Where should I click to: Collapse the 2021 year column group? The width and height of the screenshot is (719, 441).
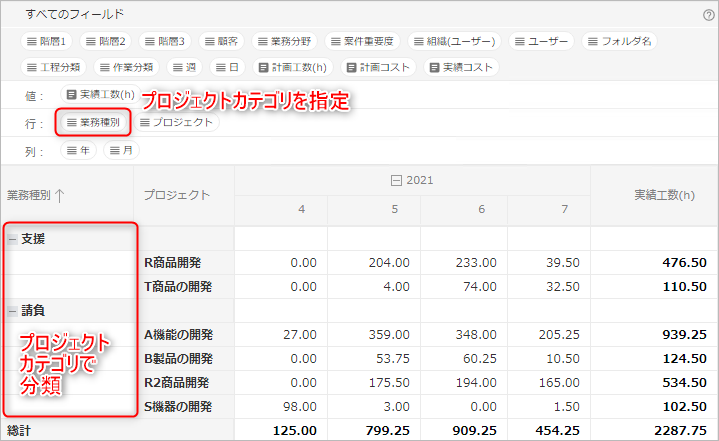tap(396, 180)
